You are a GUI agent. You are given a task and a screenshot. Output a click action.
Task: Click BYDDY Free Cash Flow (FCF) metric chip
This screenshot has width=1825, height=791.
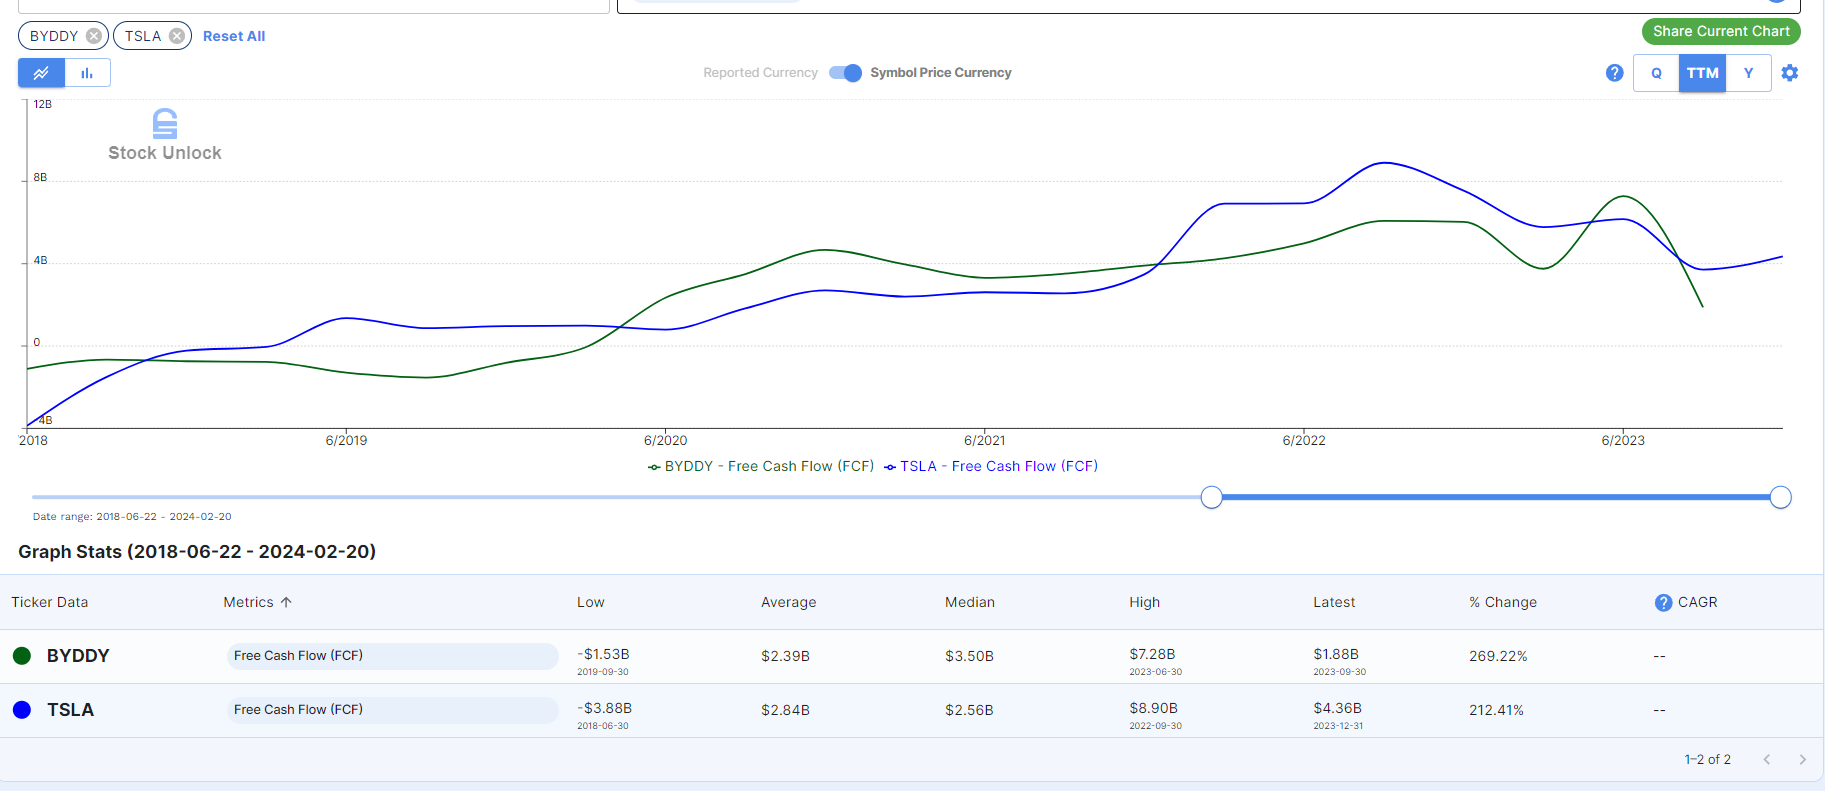click(392, 656)
